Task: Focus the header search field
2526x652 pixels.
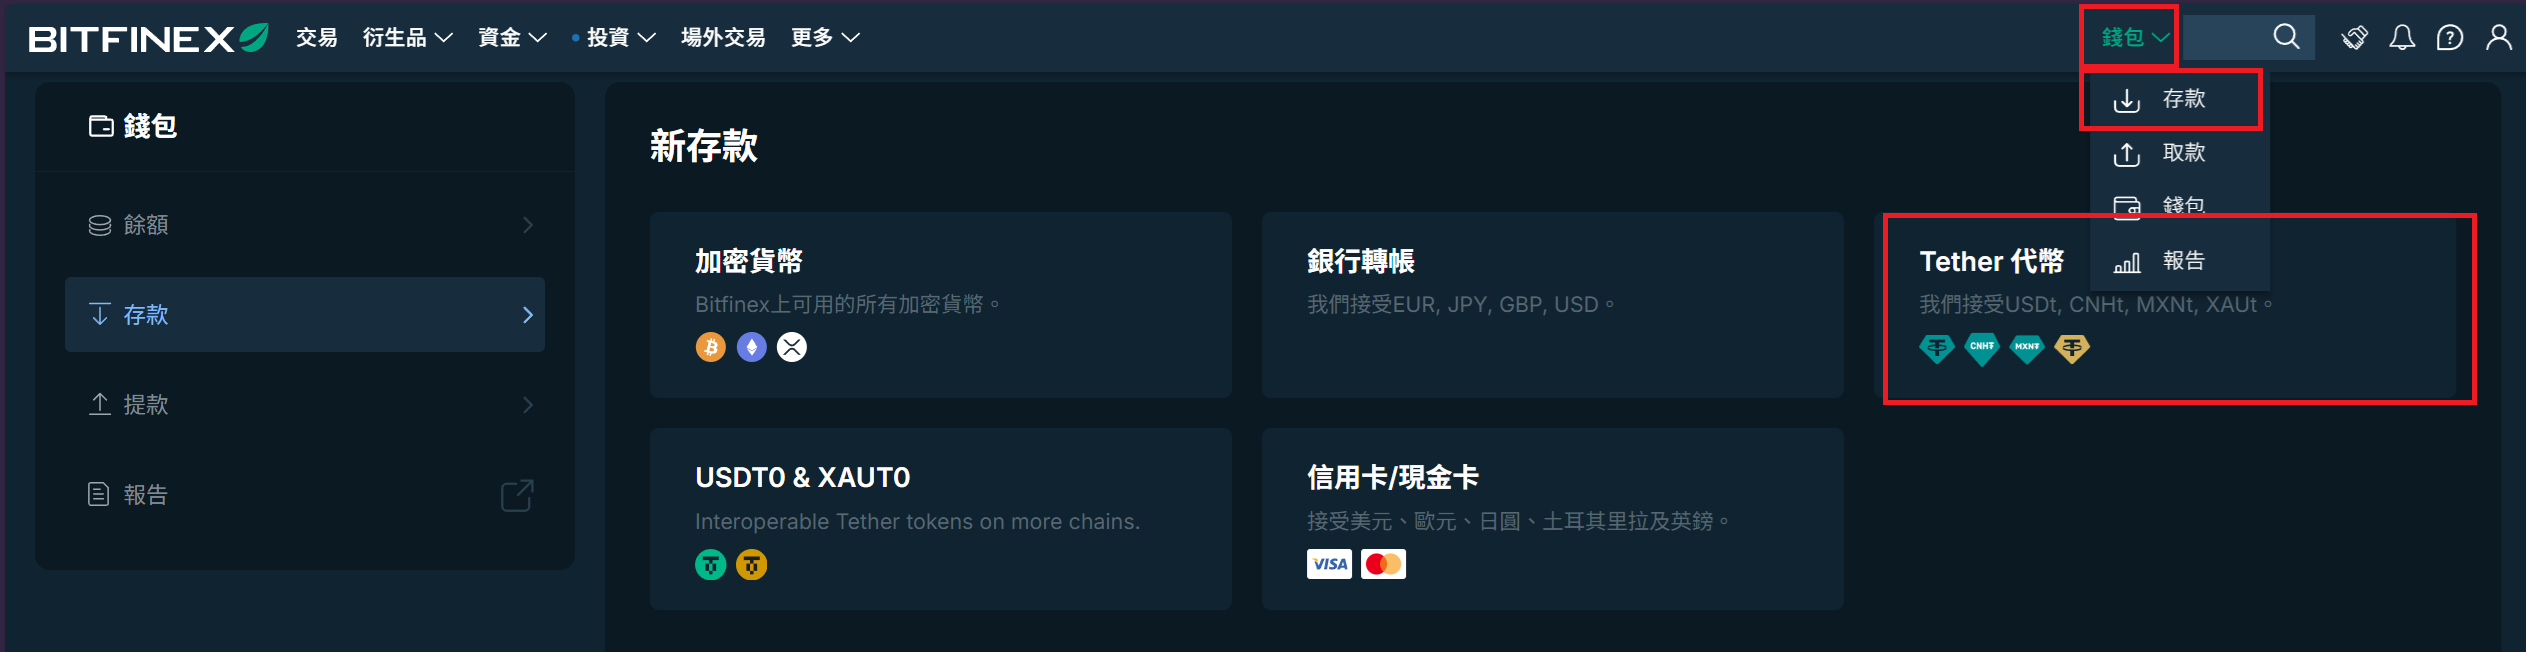Action: point(2248,37)
